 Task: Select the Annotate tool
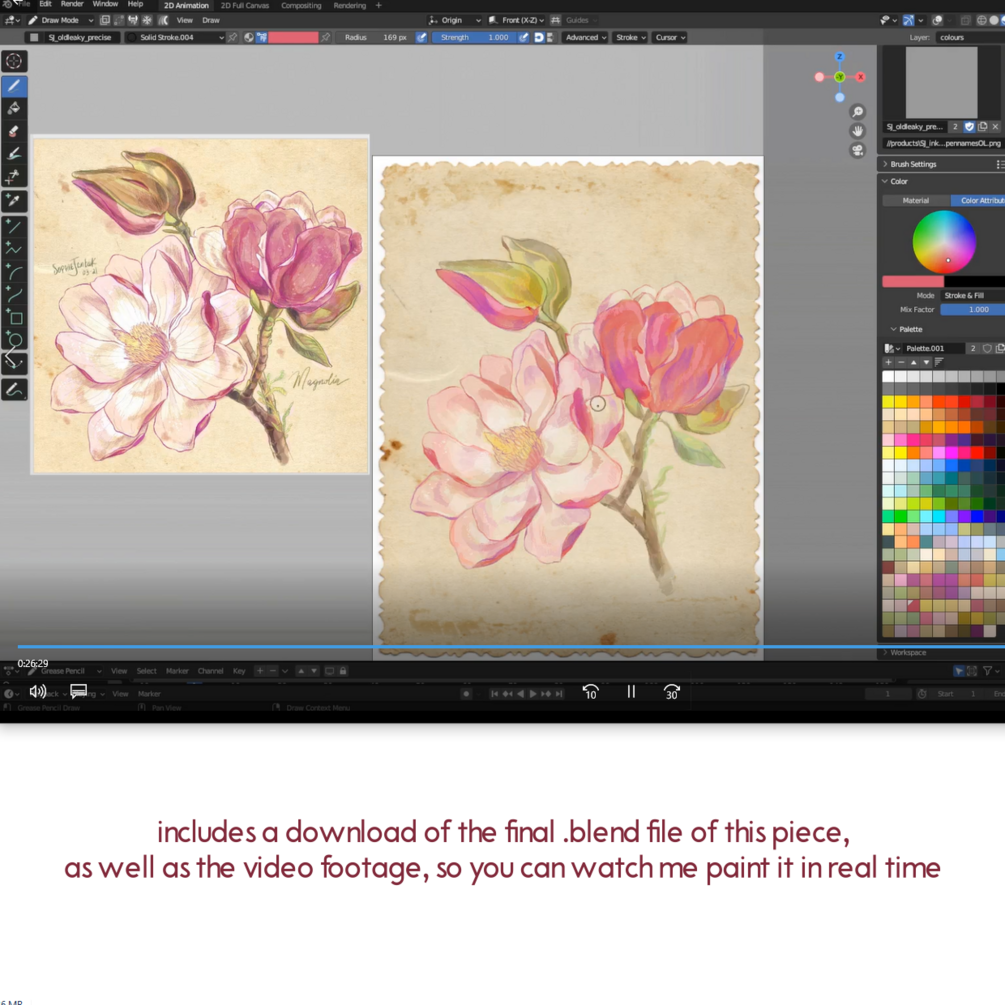[13, 389]
